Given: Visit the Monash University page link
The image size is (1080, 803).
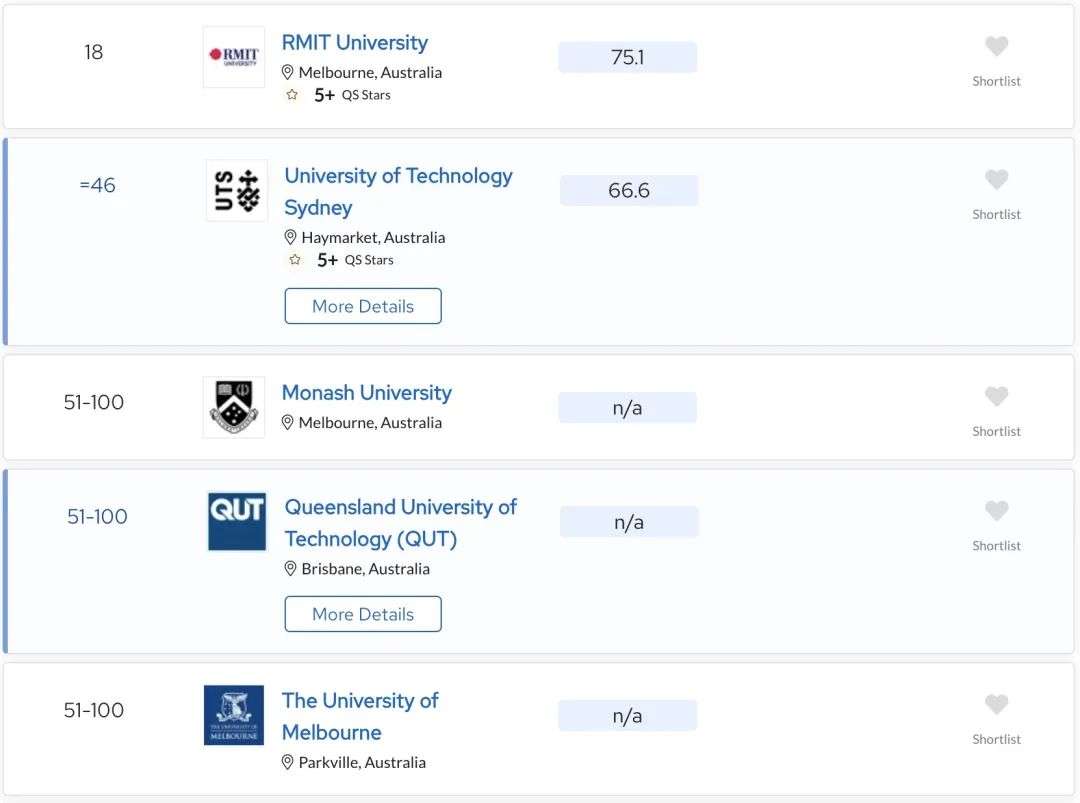Looking at the screenshot, I should click(x=366, y=393).
